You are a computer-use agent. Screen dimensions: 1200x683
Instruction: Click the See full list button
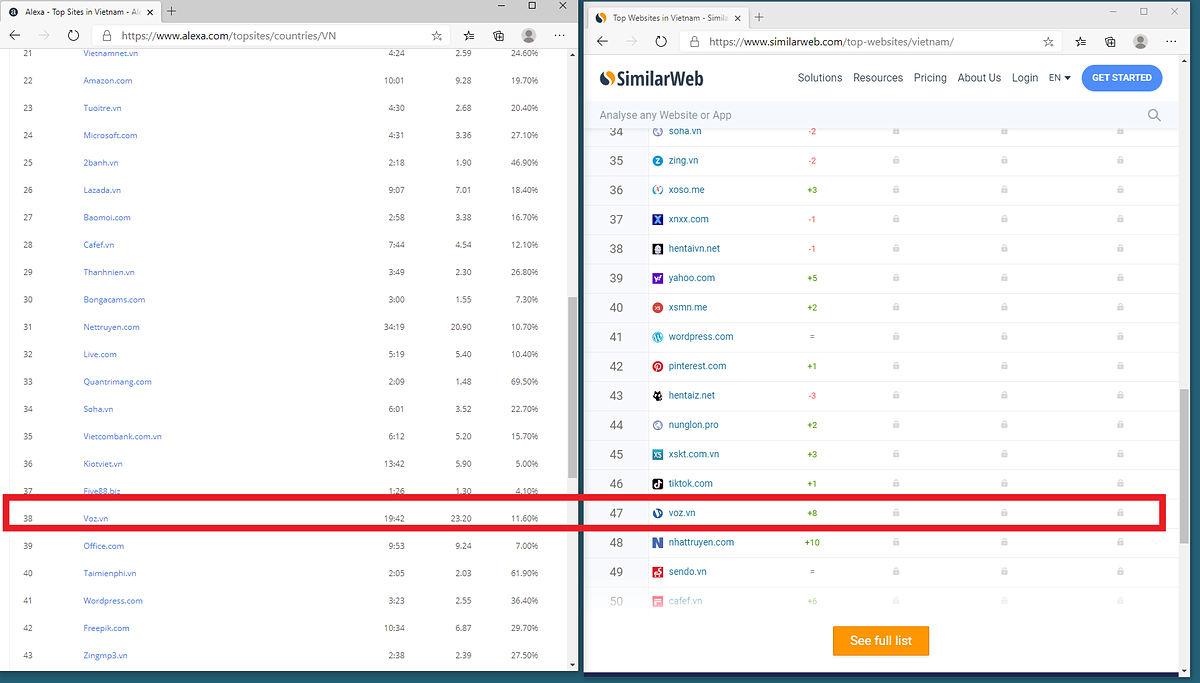(x=881, y=641)
